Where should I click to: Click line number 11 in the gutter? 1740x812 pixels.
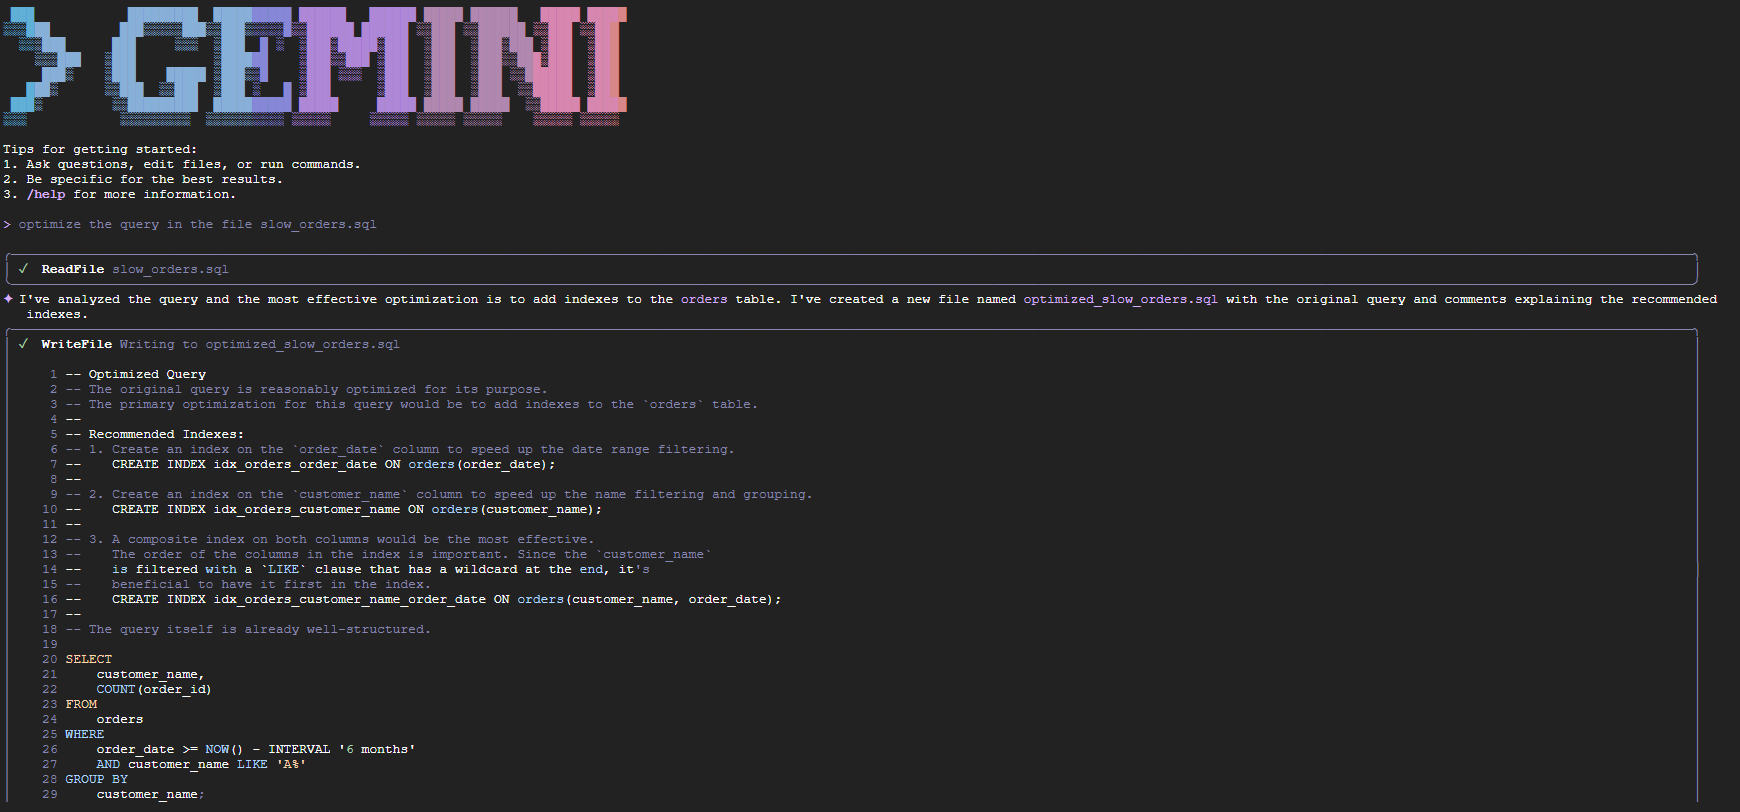(50, 524)
